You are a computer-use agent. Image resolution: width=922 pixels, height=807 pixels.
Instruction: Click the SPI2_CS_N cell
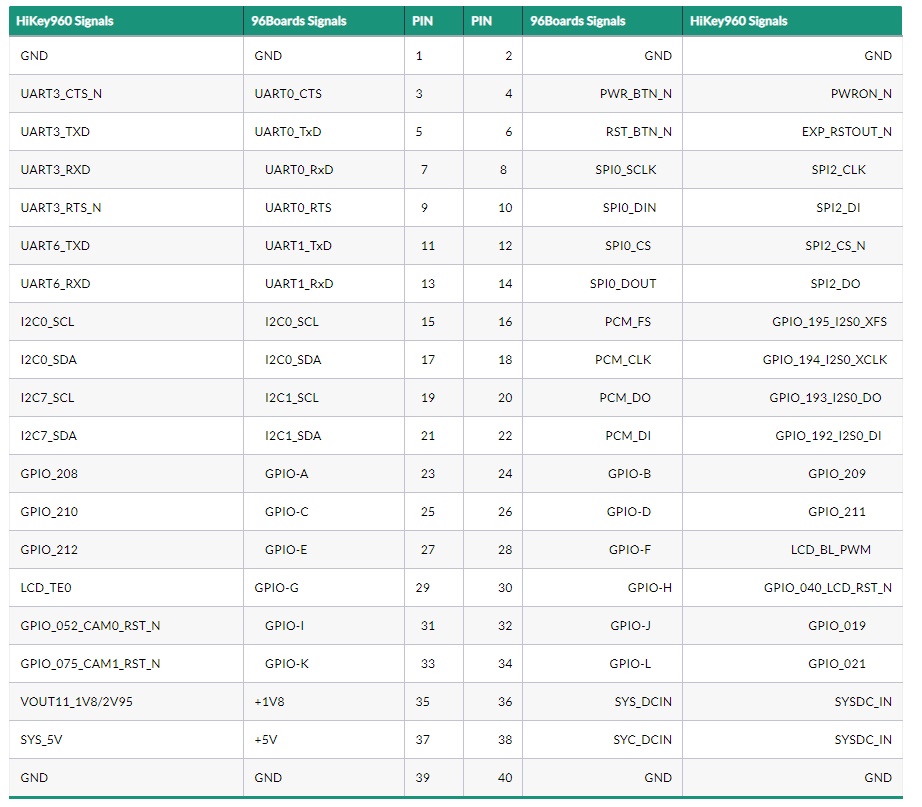tap(792, 246)
